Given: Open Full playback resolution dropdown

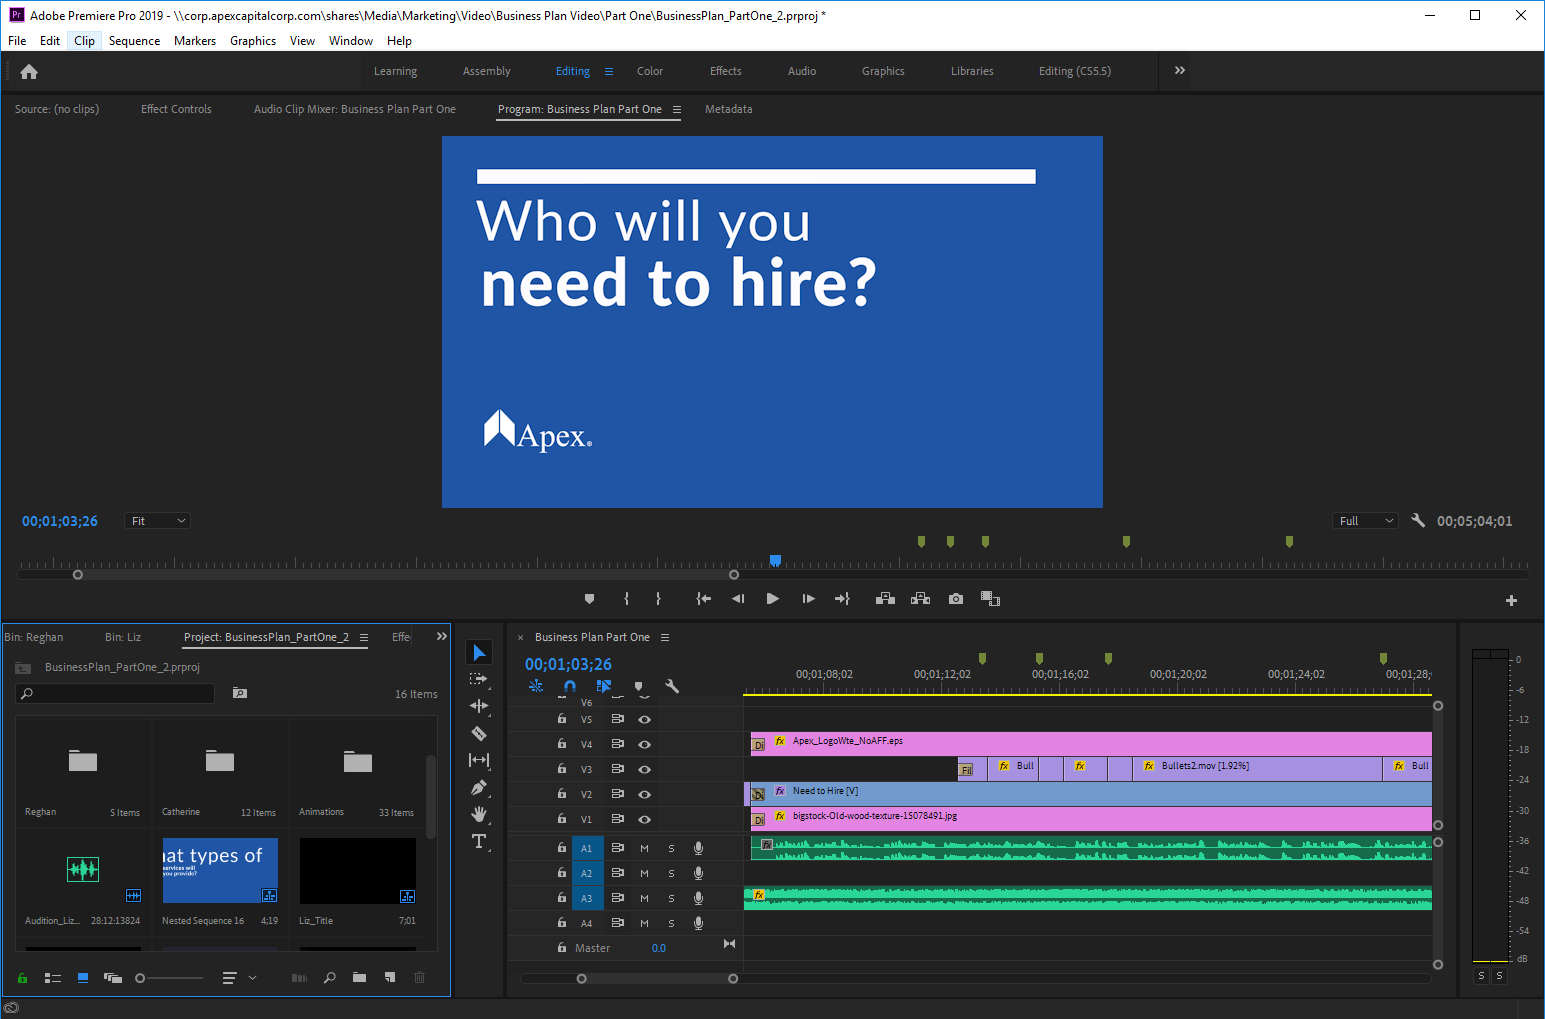Looking at the screenshot, I should 1365,521.
